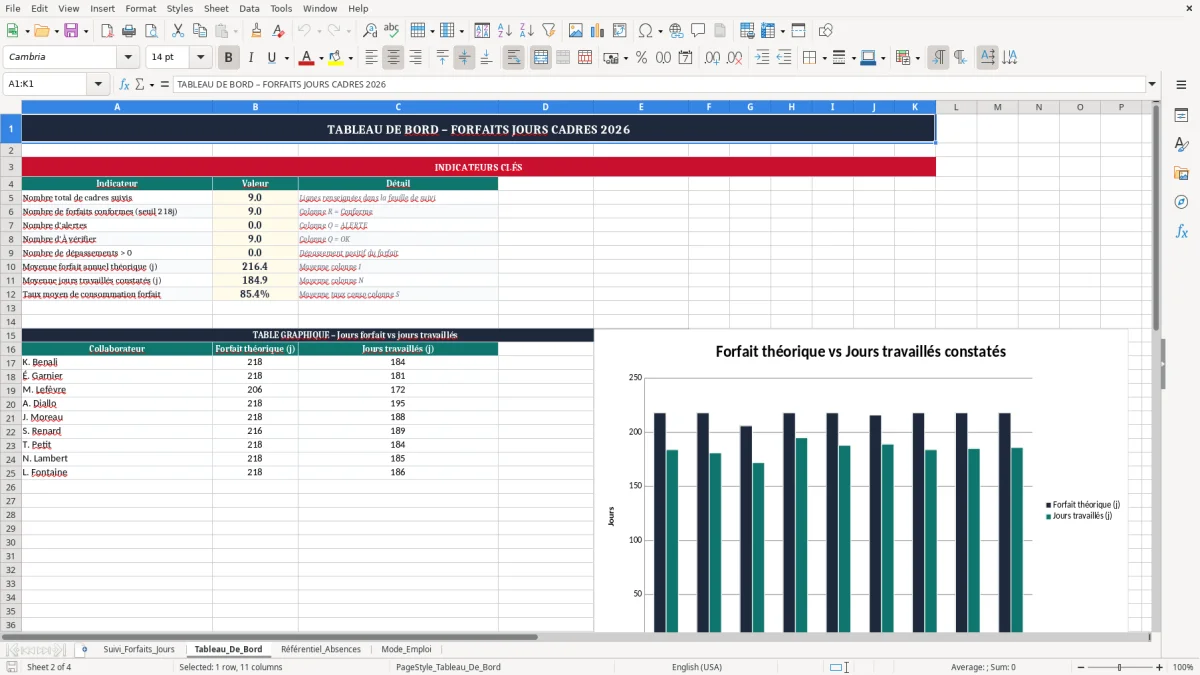Click the Insert Hyperlink globe icon

coord(677,31)
